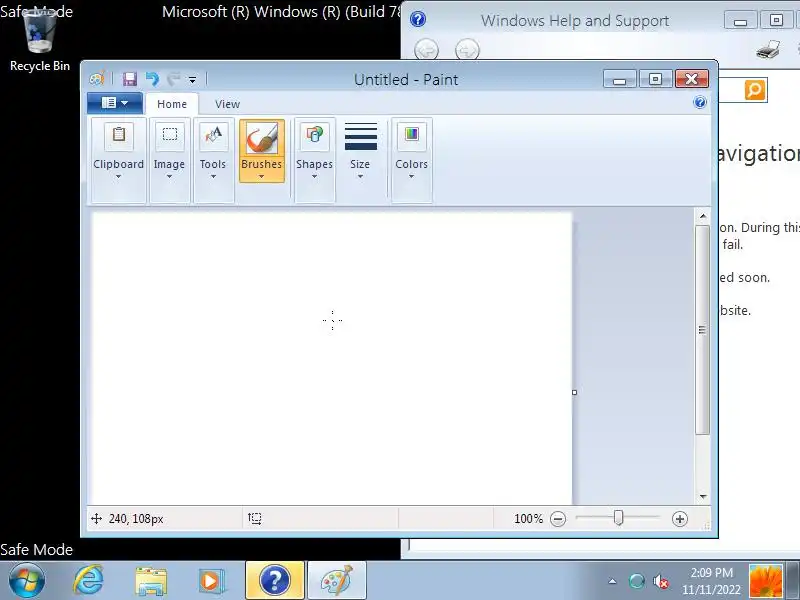Image resolution: width=800 pixels, height=600 pixels.
Task: Expand the Tools group dropdown
Action: [213, 177]
